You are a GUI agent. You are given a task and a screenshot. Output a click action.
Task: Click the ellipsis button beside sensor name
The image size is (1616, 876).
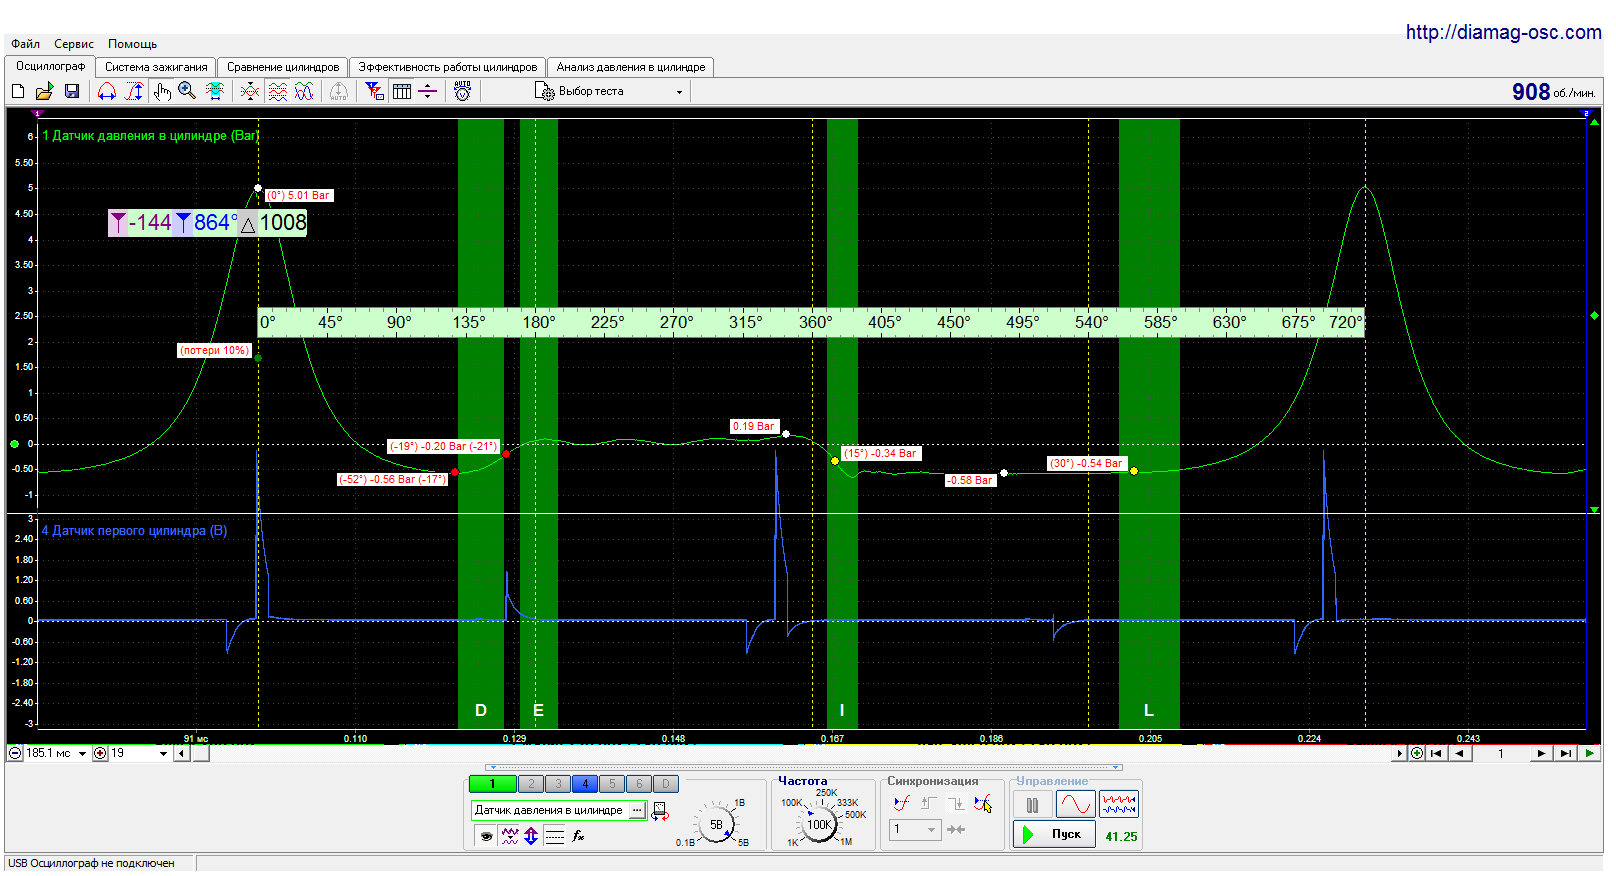click(x=638, y=810)
